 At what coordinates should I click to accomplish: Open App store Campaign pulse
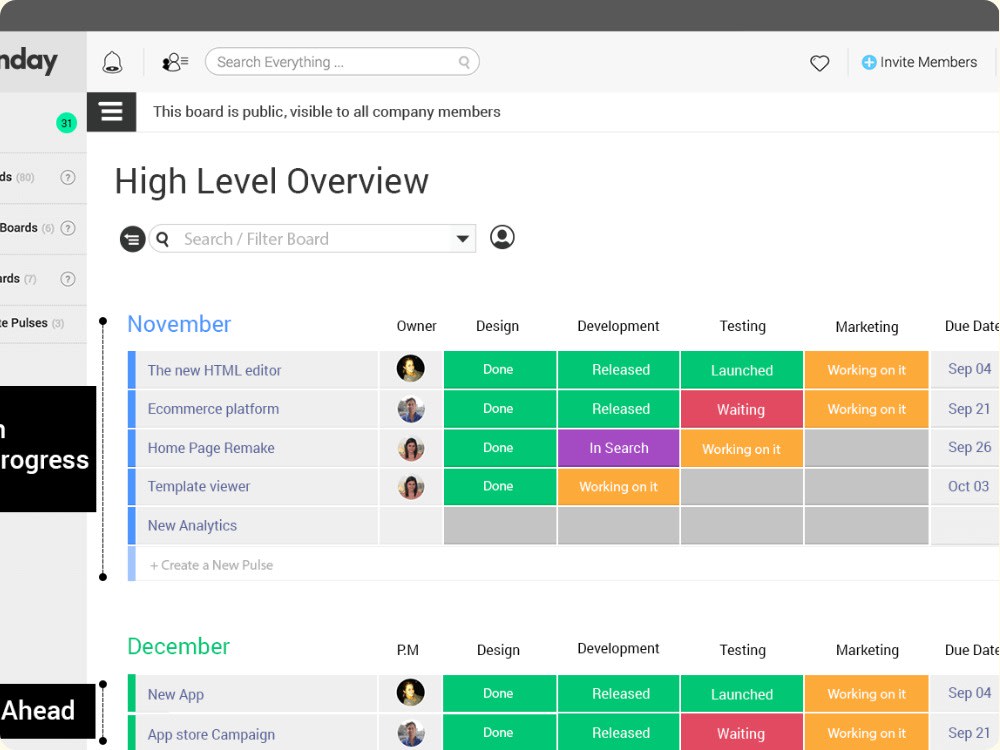pos(211,735)
